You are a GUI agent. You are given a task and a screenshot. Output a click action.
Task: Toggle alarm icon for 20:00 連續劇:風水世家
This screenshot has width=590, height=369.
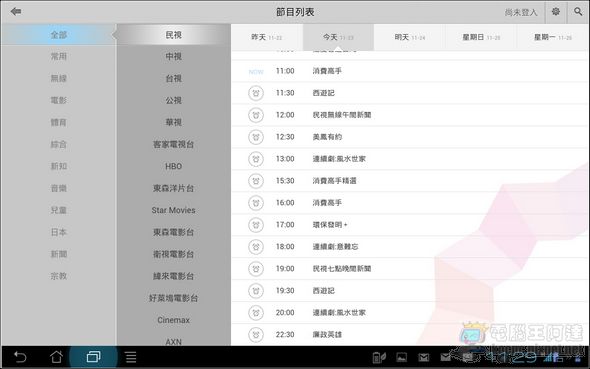point(256,313)
